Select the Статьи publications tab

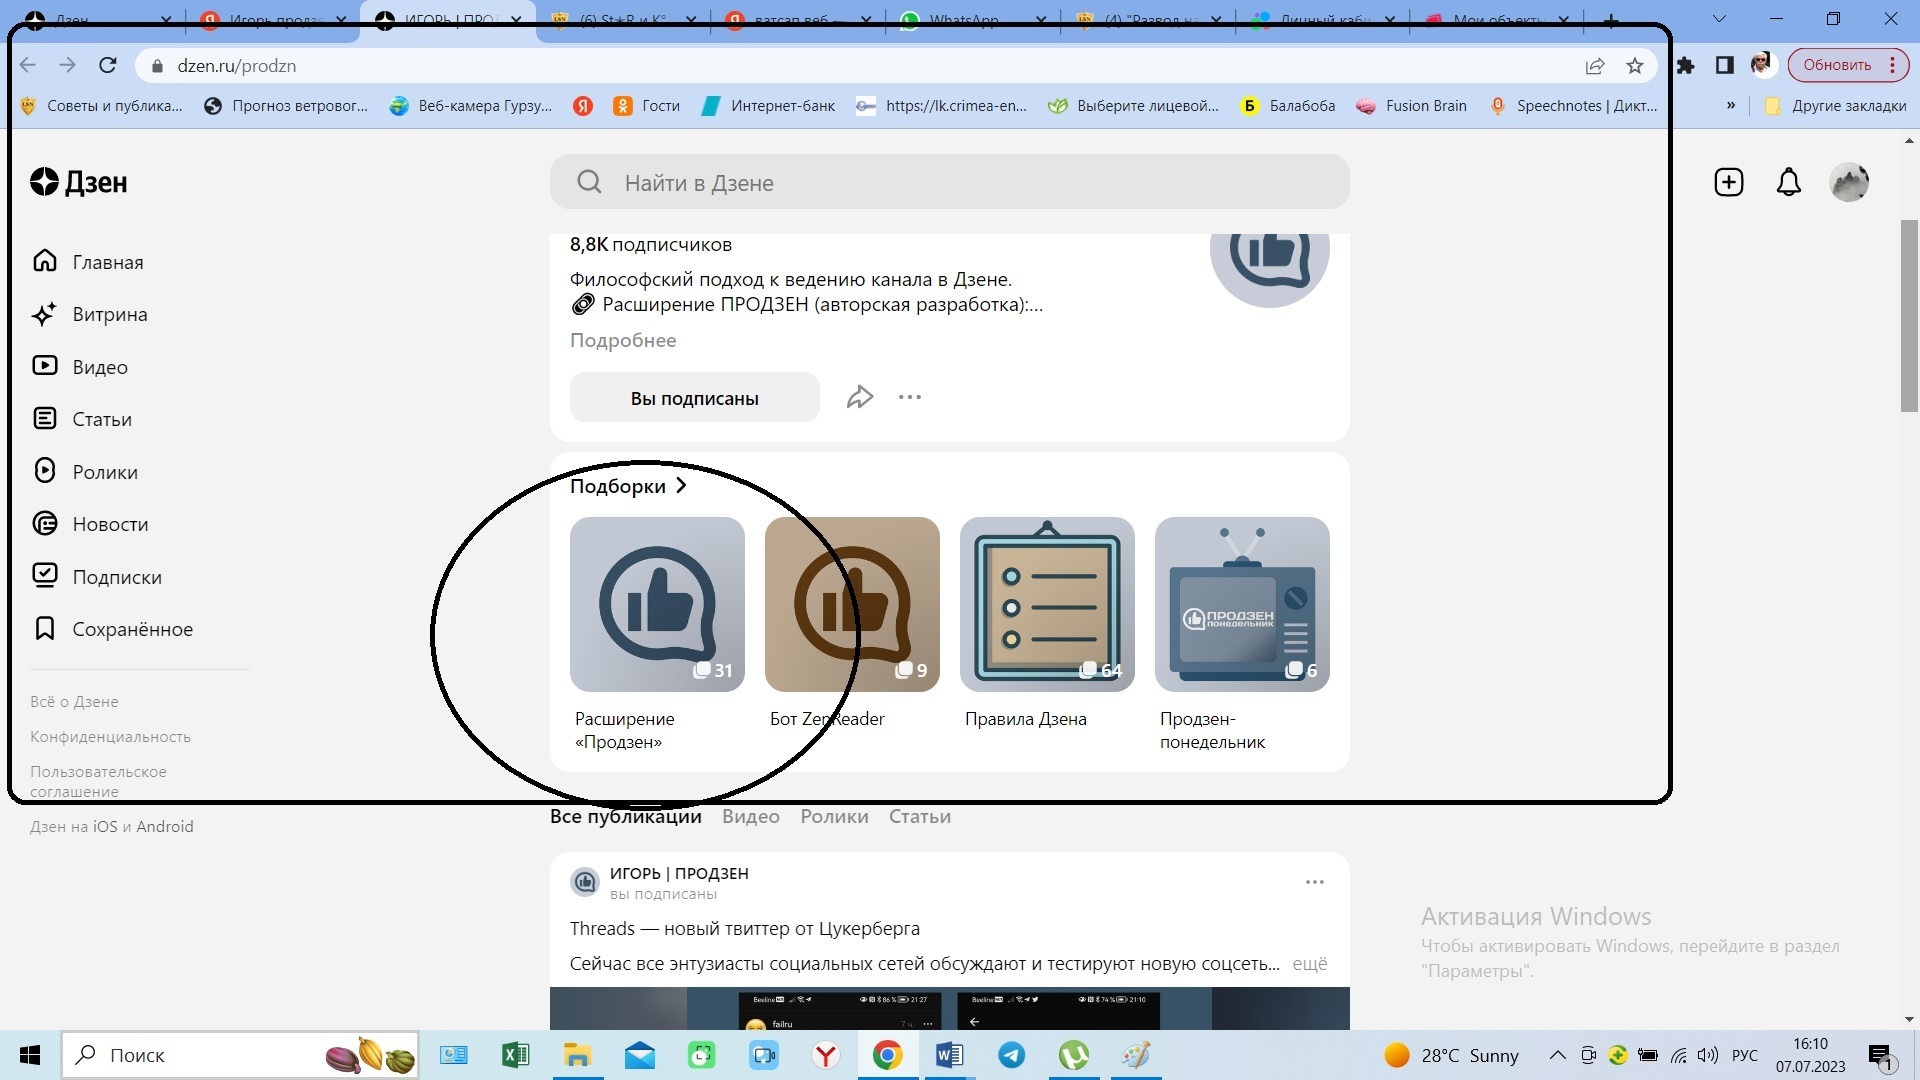(919, 816)
